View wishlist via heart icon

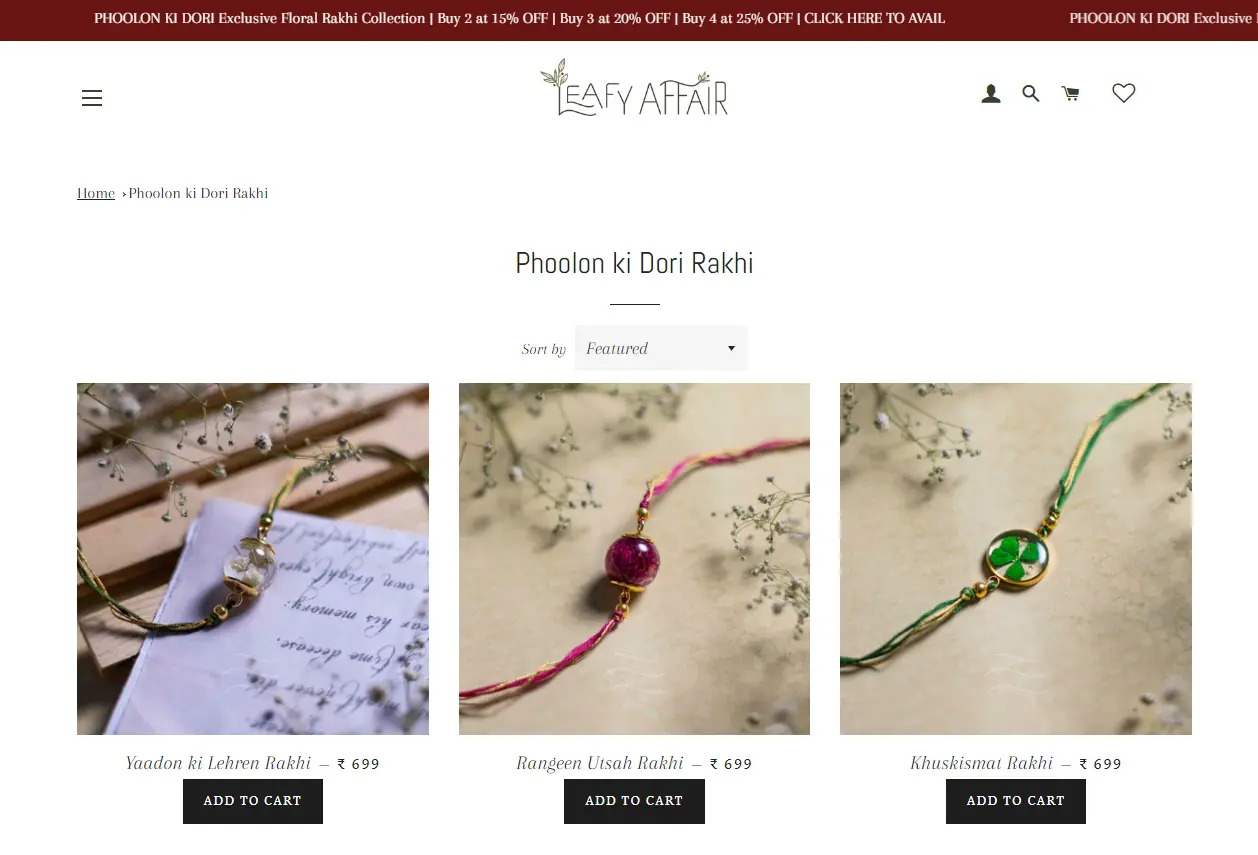click(1124, 93)
